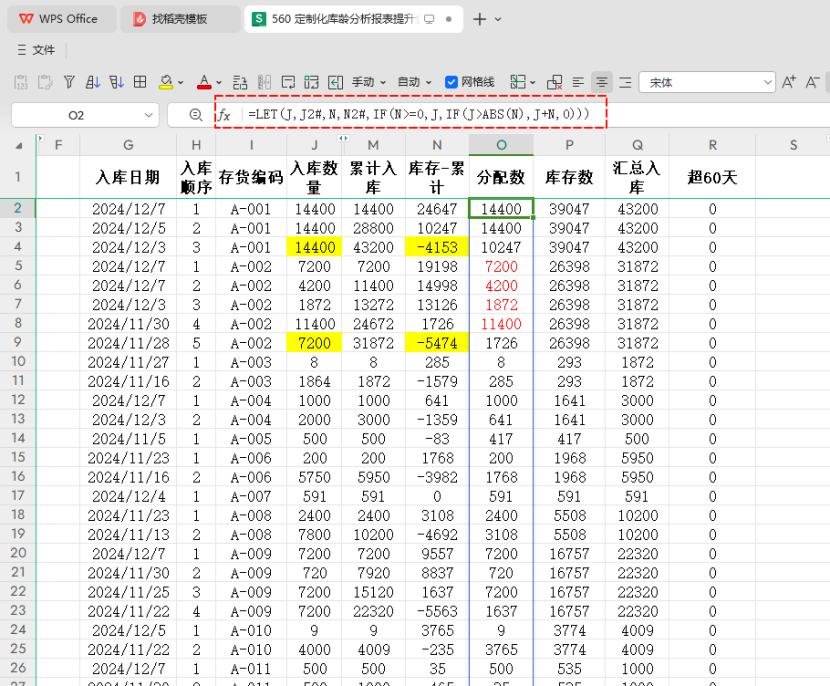
Task: Expand the 自动 dropdown menu
Action: (x=415, y=82)
